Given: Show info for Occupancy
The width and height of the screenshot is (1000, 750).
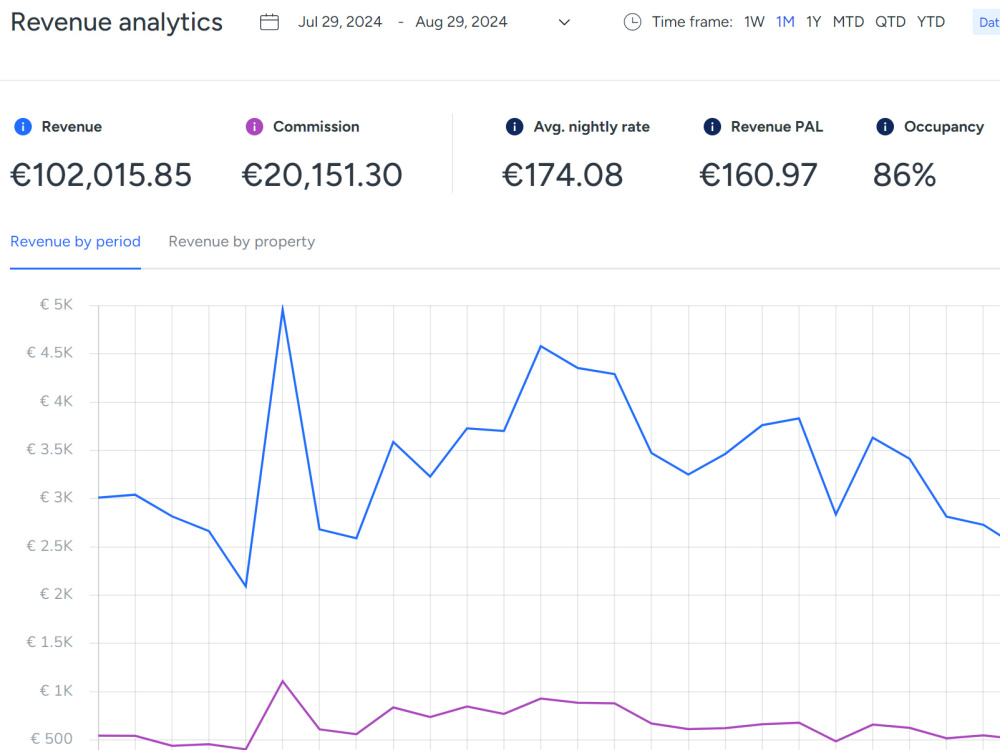Looking at the screenshot, I should (x=885, y=126).
